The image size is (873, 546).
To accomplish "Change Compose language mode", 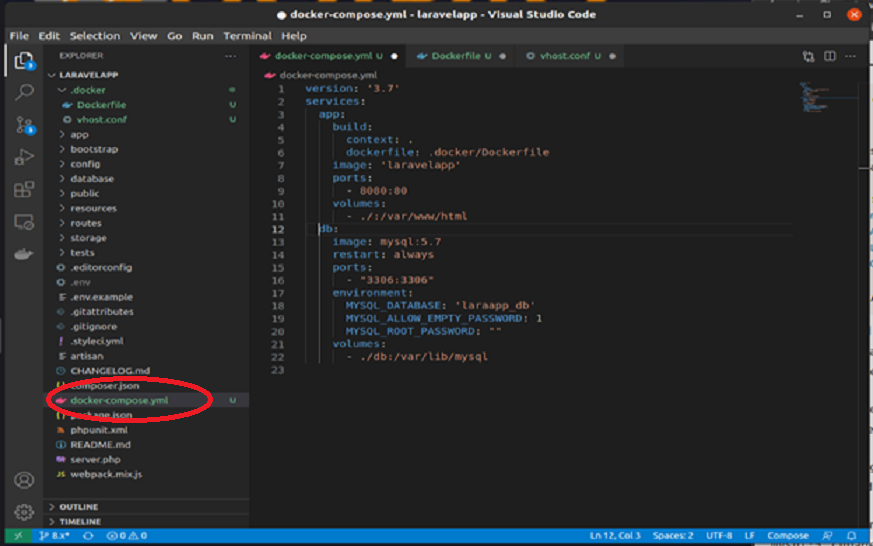I will [x=788, y=535].
